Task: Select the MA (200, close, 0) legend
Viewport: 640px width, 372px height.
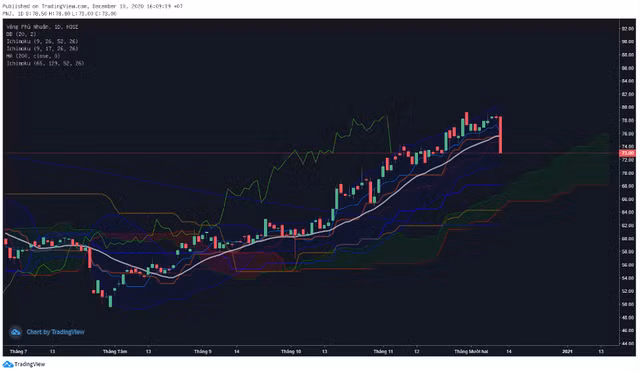Action: point(33,56)
